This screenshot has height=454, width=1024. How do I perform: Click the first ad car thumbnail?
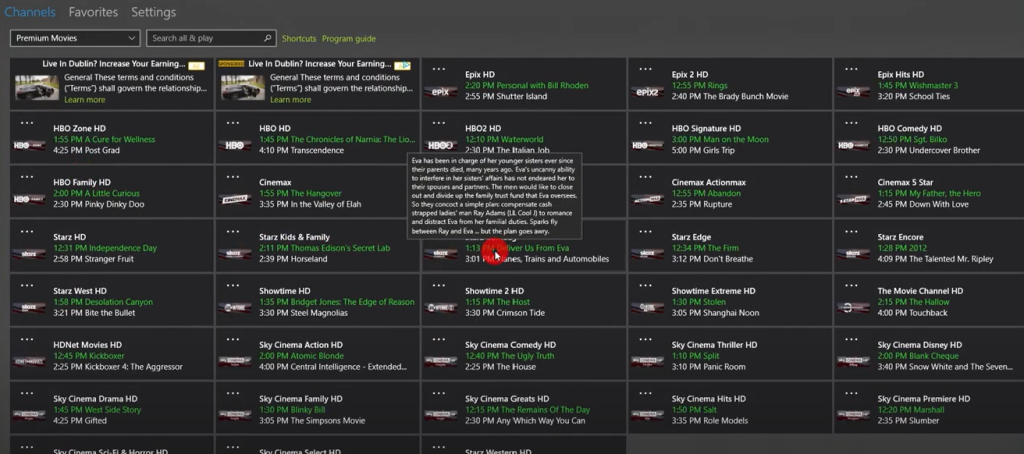(37, 88)
